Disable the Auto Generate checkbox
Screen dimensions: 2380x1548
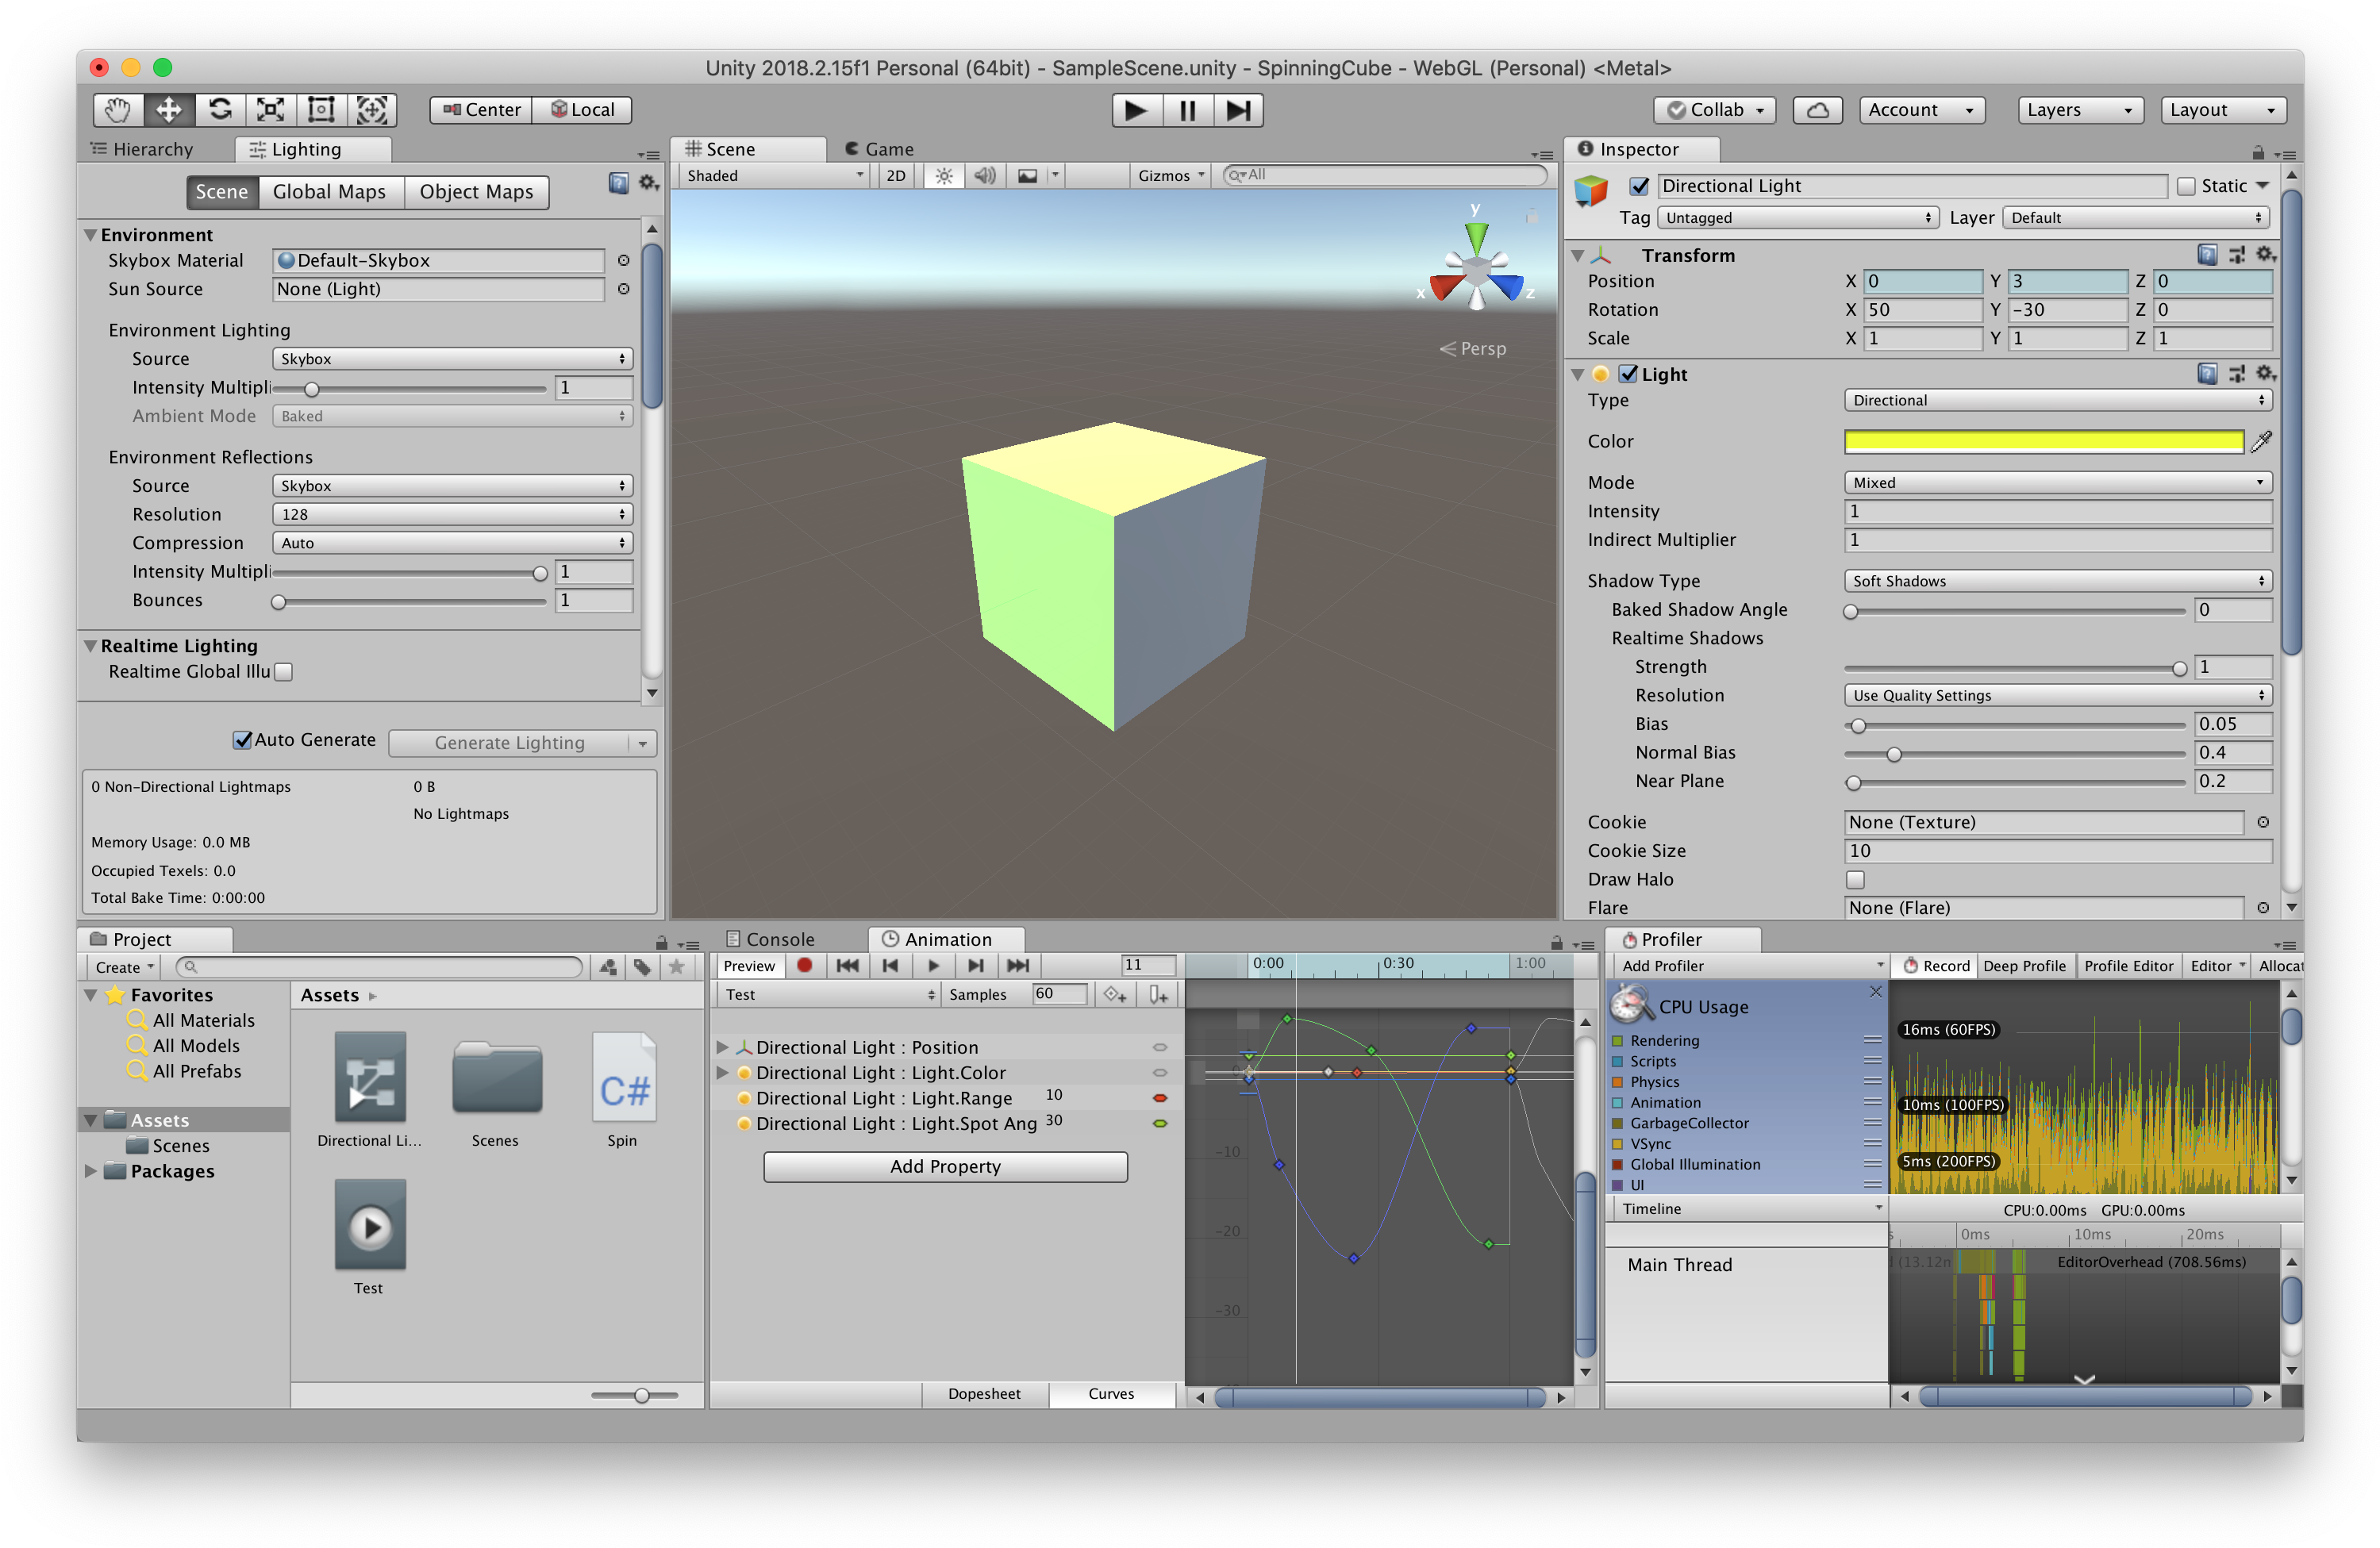pos(242,740)
